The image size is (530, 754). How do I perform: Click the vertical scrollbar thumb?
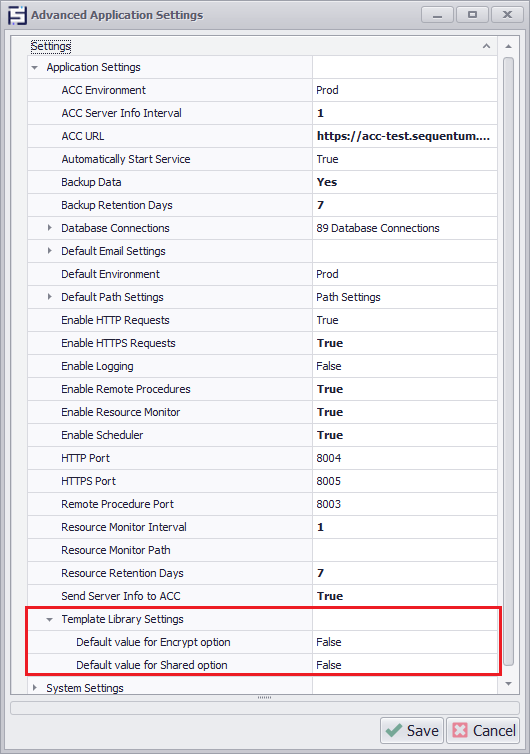point(508,362)
